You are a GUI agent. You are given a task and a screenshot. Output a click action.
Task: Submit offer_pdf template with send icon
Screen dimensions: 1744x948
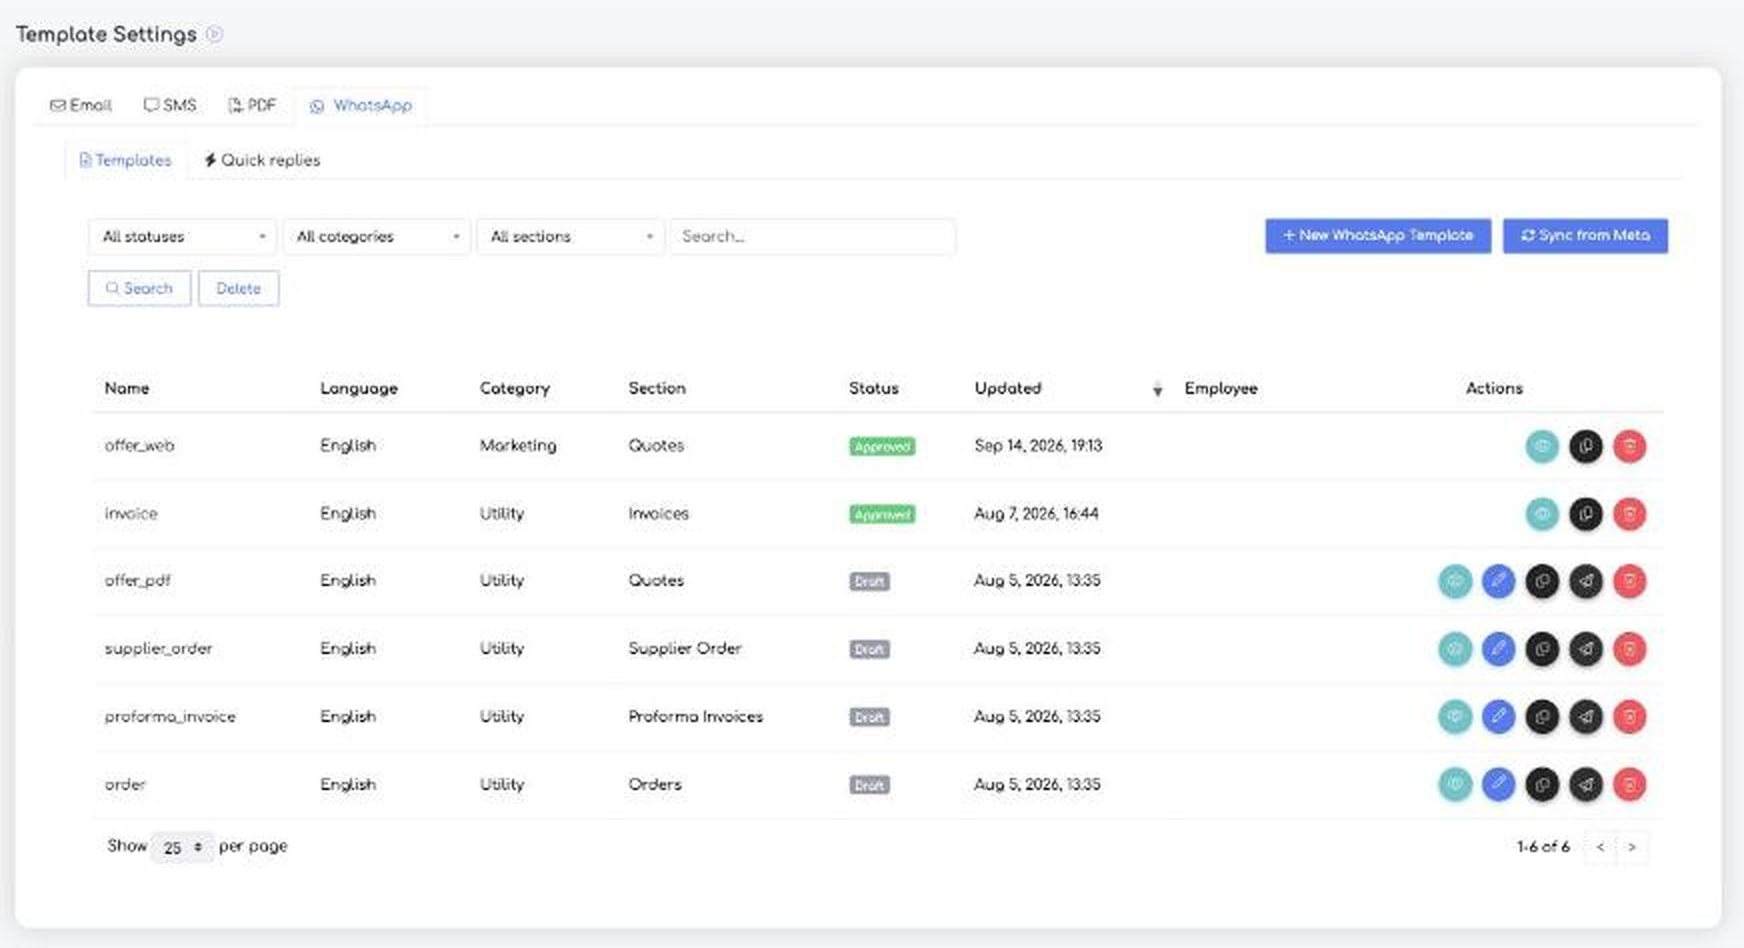[x=1586, y=581]
